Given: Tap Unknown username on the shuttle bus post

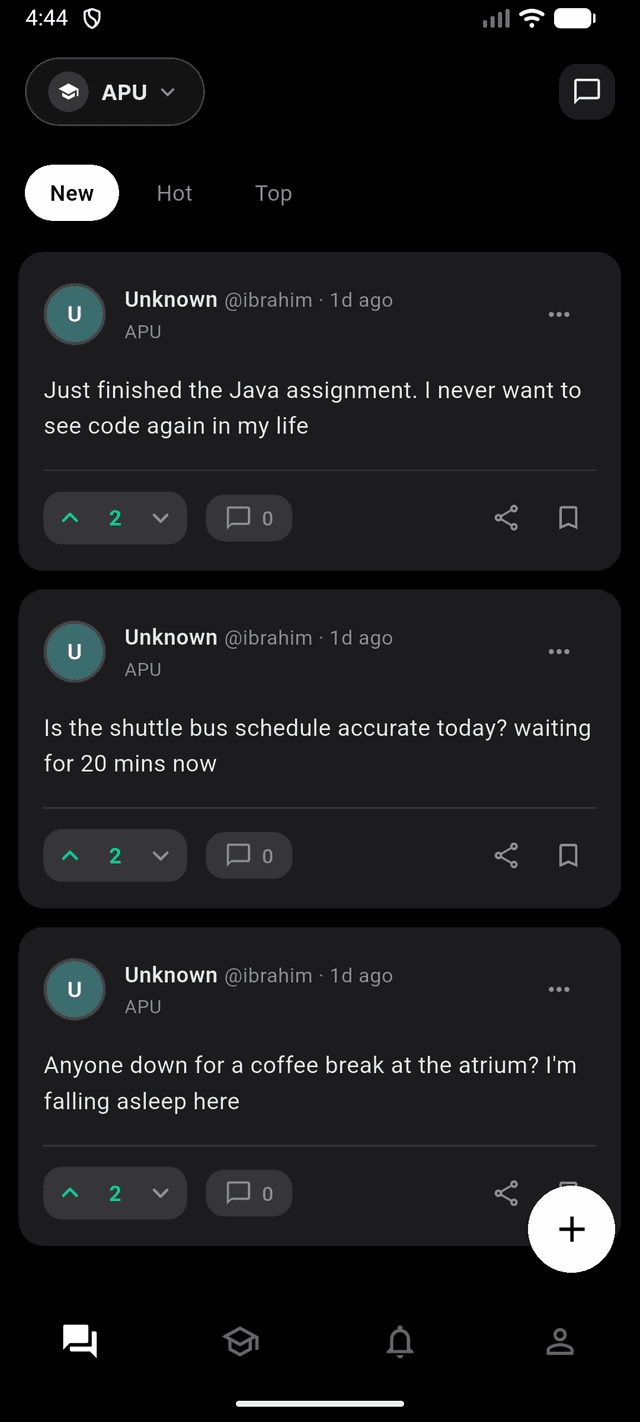Looking at the screenshot, I should click(170, 637).
